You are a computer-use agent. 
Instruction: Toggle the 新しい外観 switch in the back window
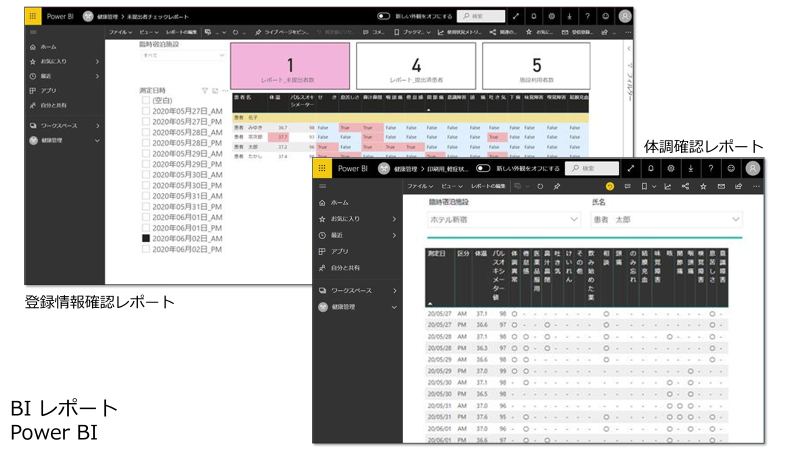[384, 16]
